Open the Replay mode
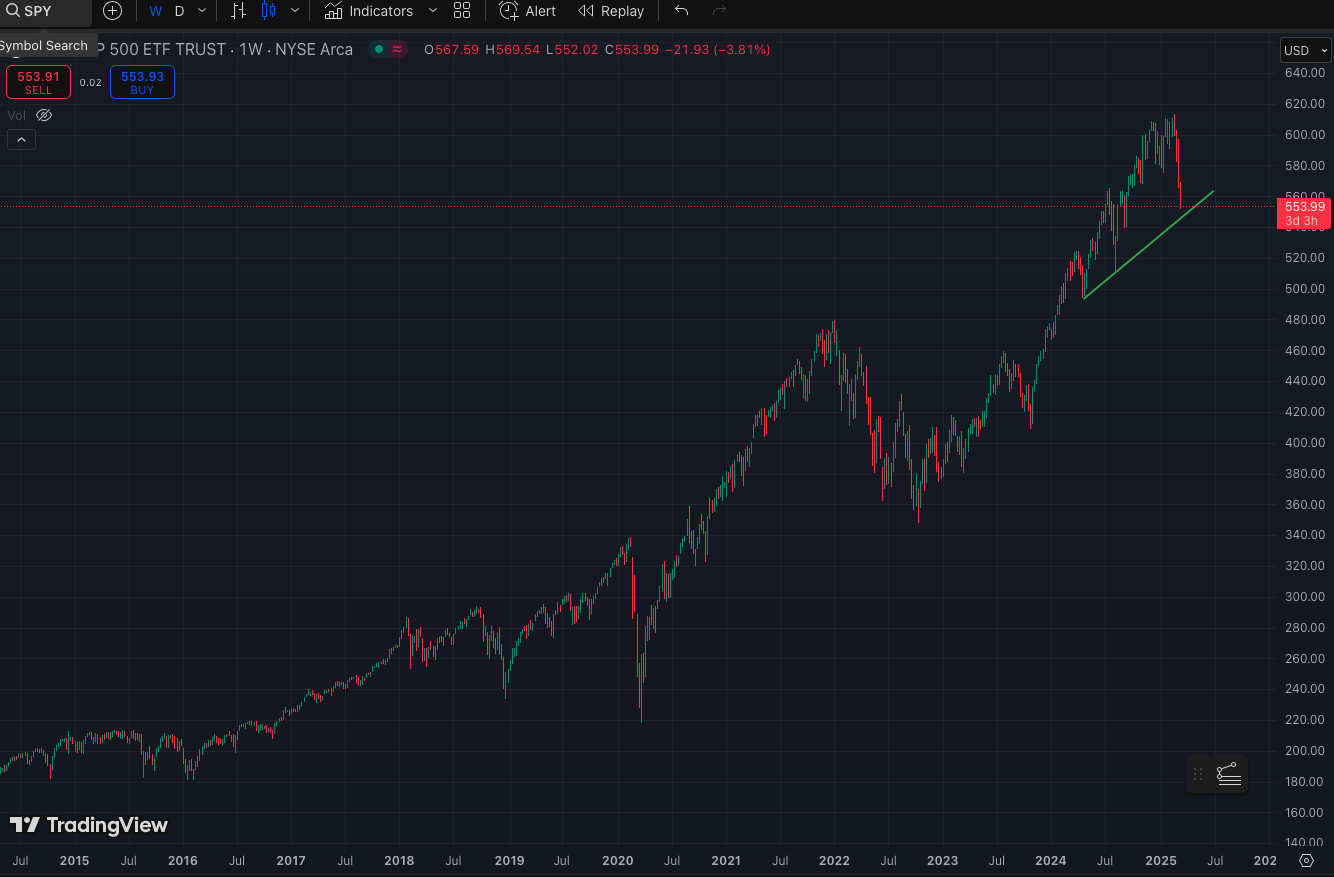This screenshot has width=1334, height=877. [611, 11]
